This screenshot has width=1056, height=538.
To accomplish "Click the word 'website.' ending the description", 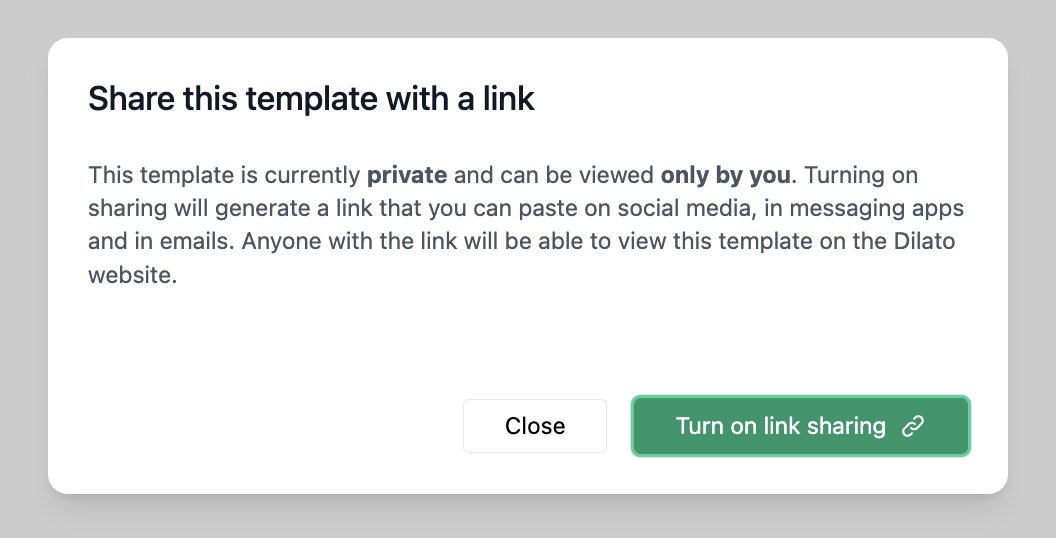I will [x=133, y=275].
